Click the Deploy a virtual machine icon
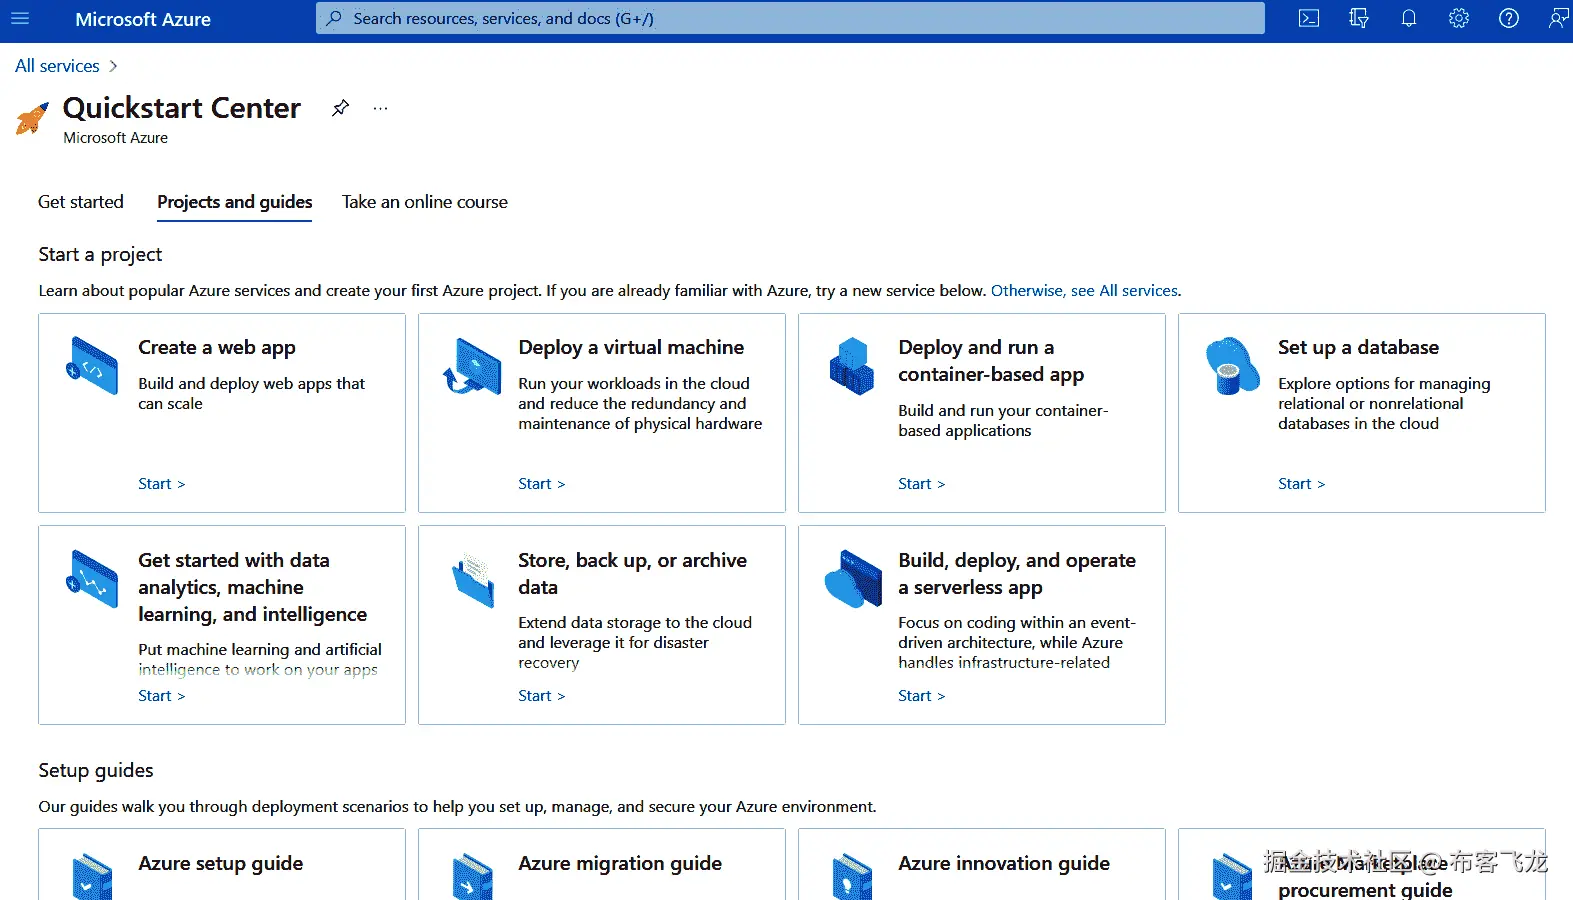 tap(472, 366)
